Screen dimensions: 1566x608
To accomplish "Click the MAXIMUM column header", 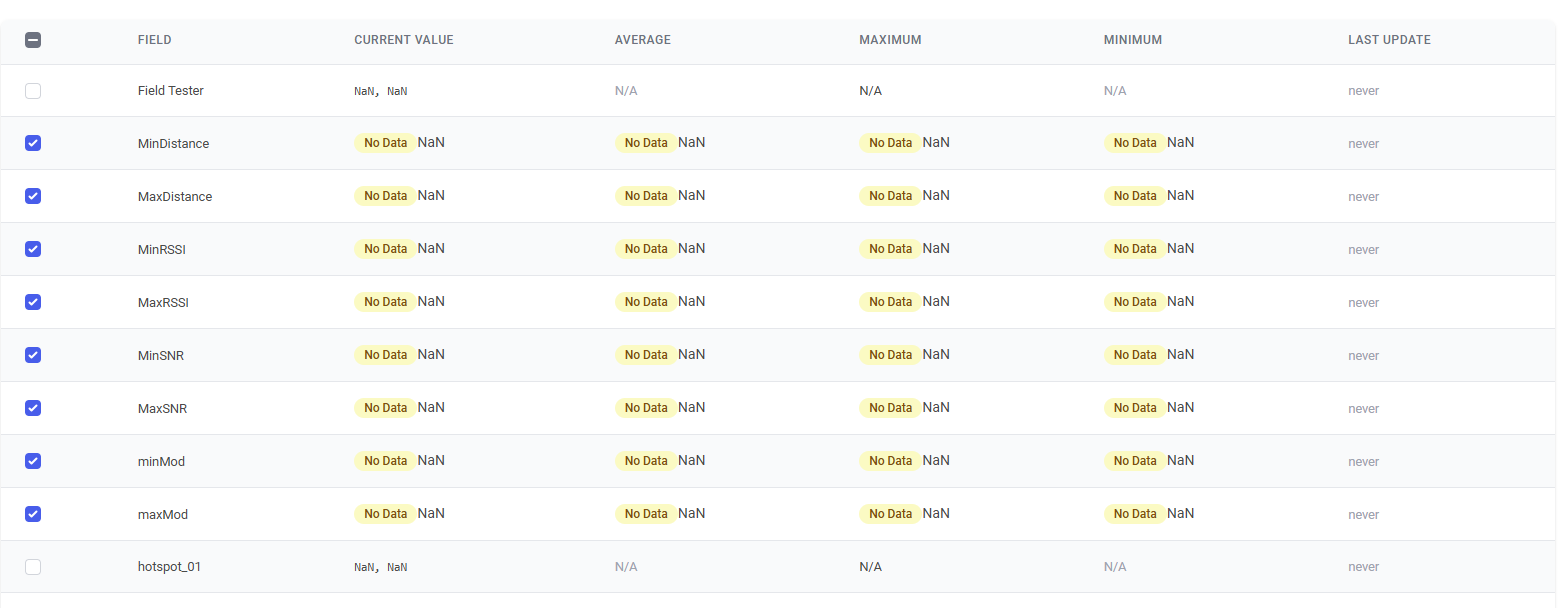I will click(x=890, y=40).
